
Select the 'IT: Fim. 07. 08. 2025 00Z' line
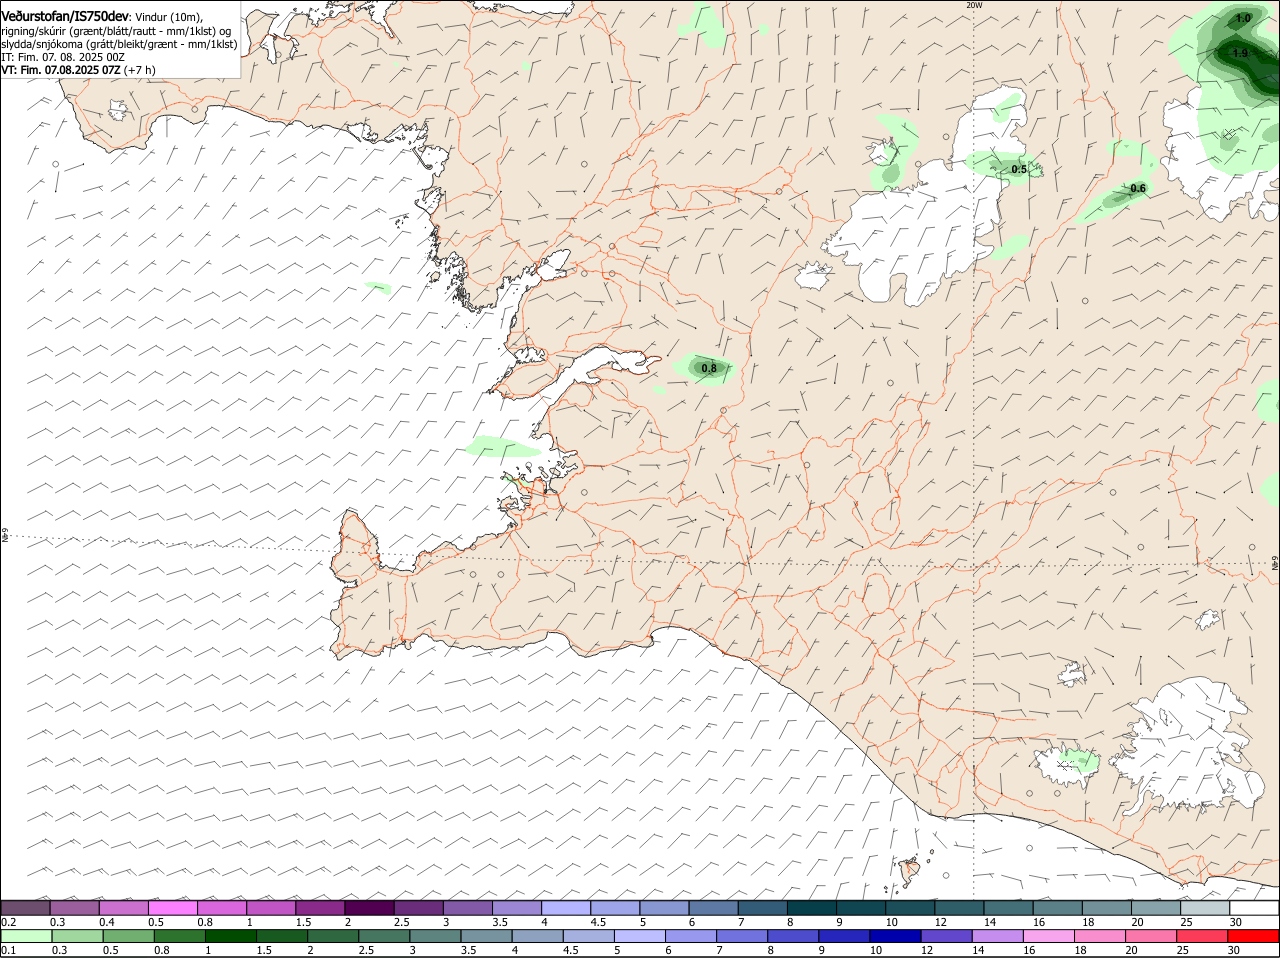[x=63, y=58]
